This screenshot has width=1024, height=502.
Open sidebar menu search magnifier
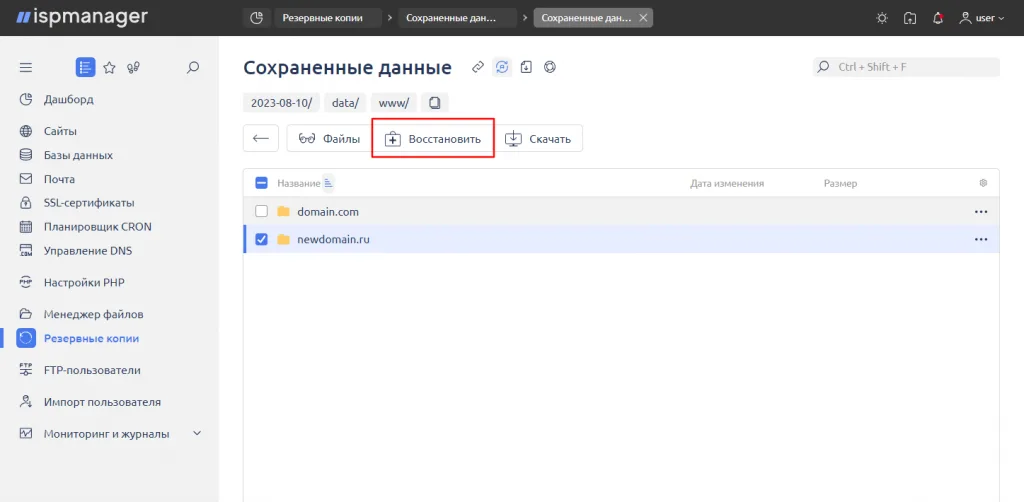[193, 67]
